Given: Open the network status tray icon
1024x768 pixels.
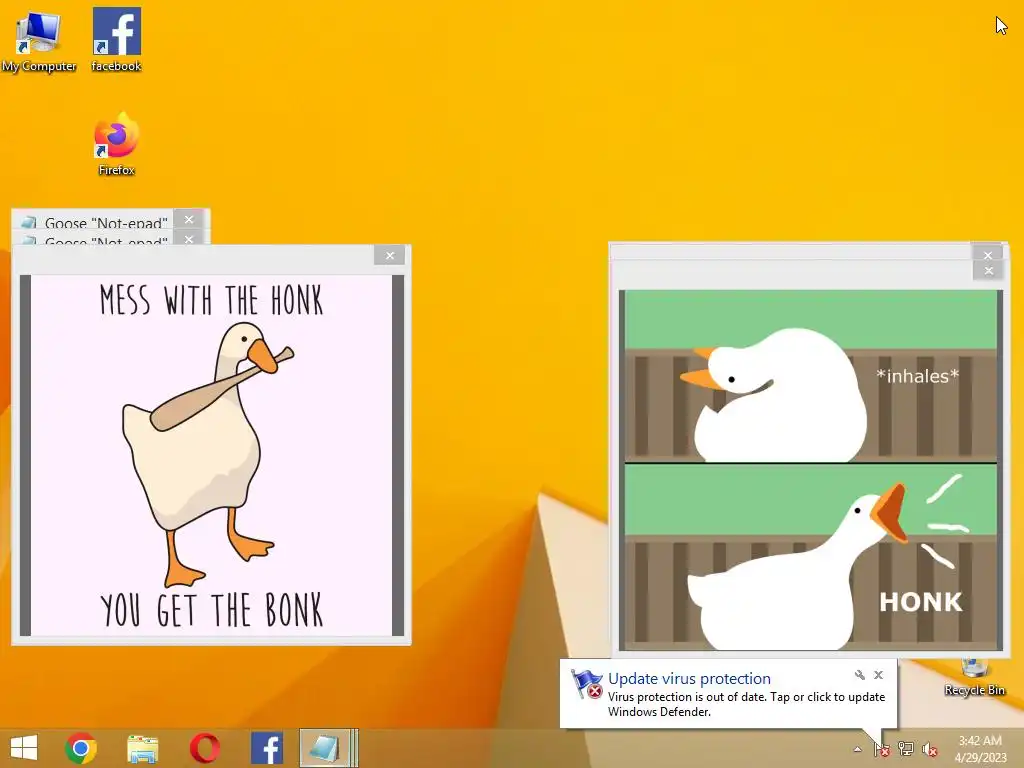Looking at the screenshot, I should (906, 749).
